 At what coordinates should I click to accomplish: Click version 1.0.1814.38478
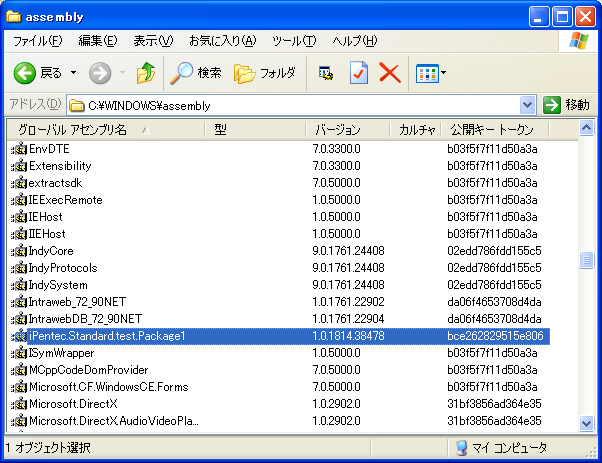pyautogui.click(x=348, y=336)
